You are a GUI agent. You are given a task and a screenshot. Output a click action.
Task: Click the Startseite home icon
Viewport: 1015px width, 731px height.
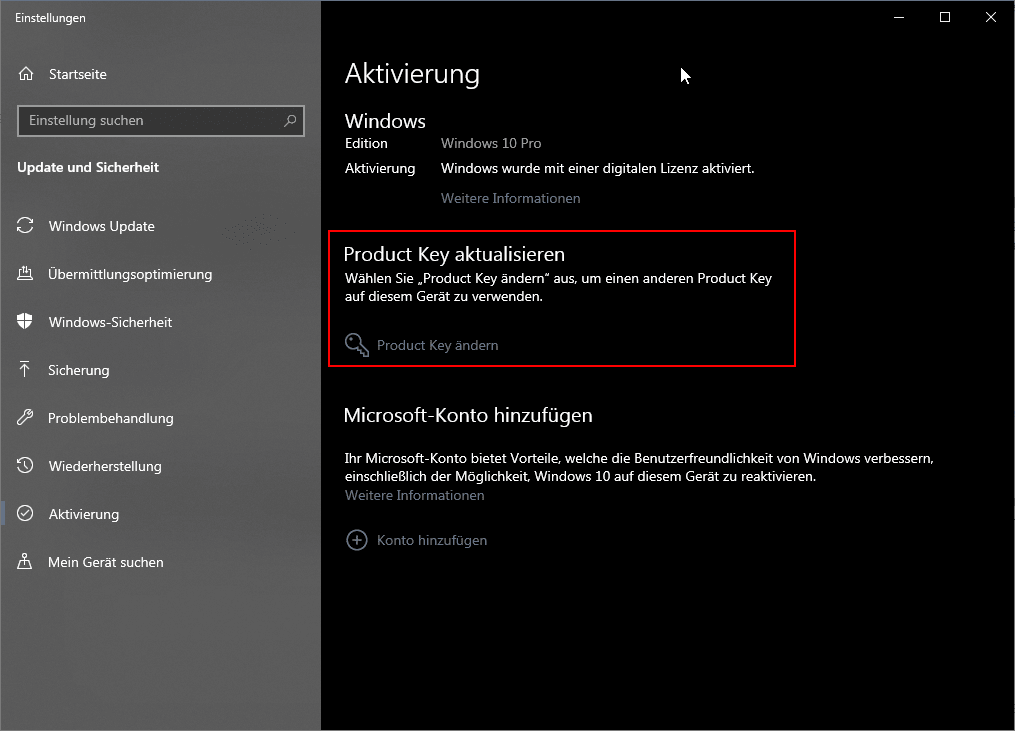click(x=26, y=74)
